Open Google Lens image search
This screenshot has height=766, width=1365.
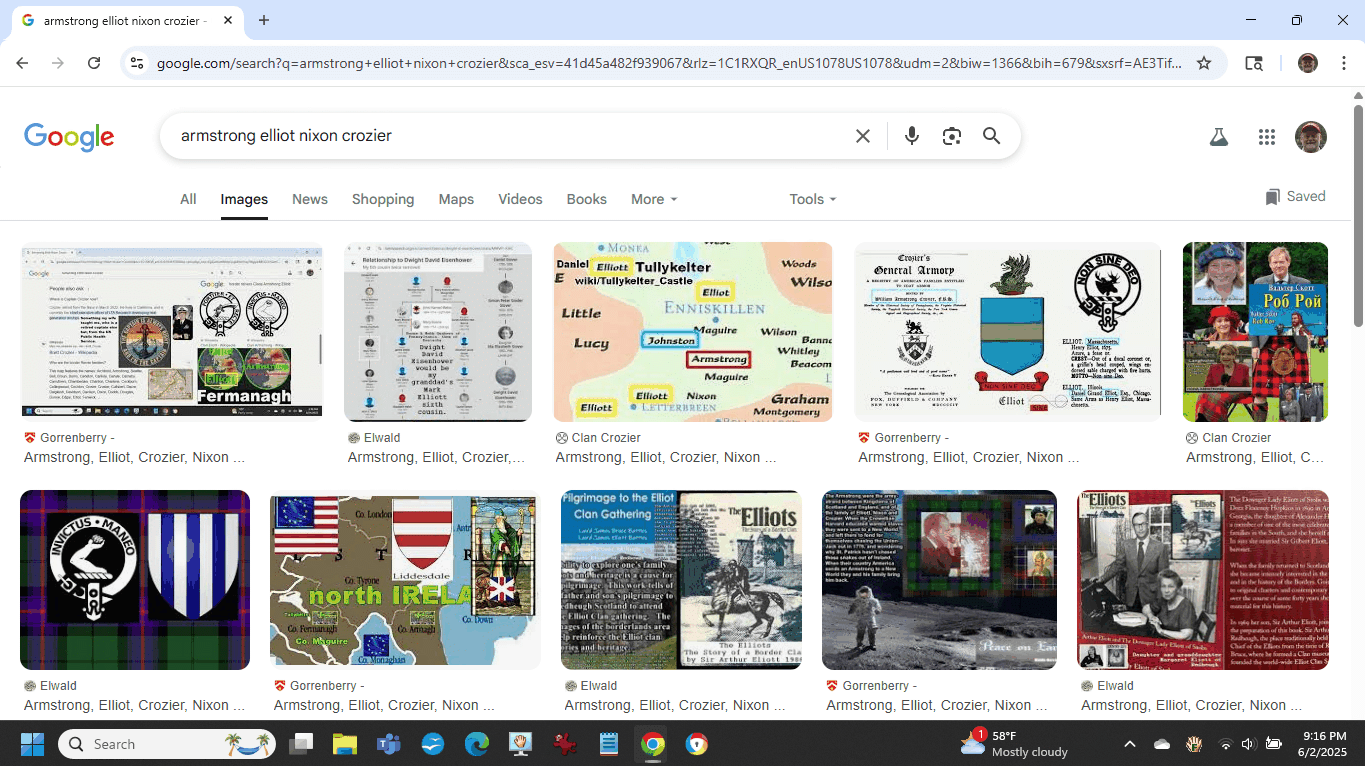tap(951, 136)
